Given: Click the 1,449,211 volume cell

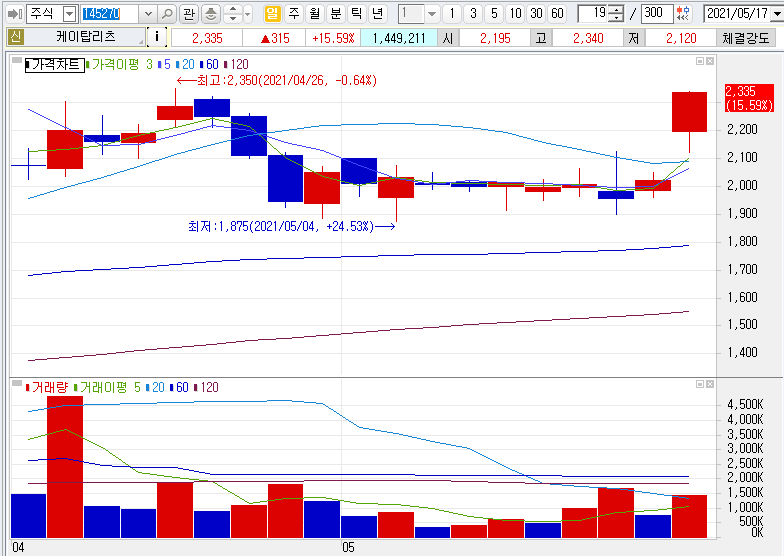Looking at the screenshot, I should tap(398, 38).
